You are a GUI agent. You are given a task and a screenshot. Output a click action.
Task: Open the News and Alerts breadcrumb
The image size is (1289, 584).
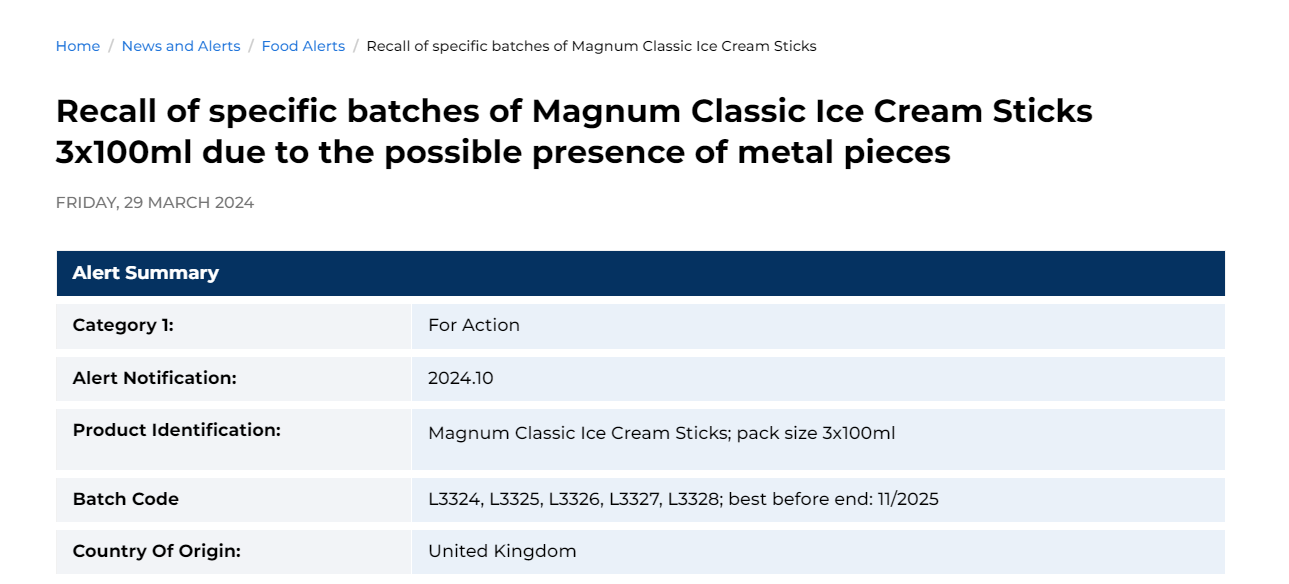181,46
